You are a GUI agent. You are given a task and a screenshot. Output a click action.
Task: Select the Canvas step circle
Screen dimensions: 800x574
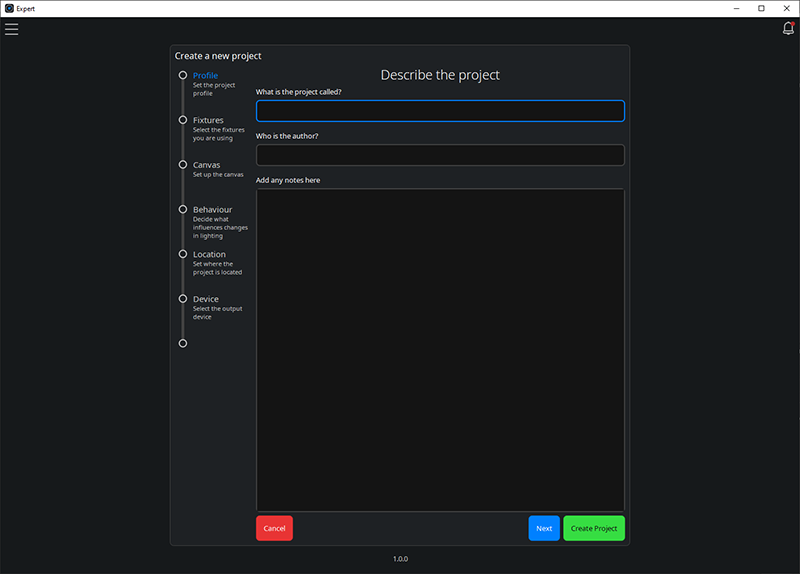tap(182, 164)
